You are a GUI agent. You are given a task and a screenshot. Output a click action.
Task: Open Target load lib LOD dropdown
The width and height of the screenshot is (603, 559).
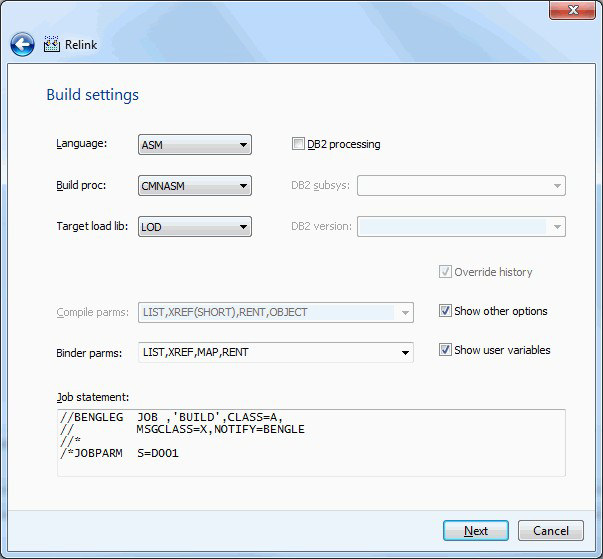pyautogui.click(x=195, y=226)
